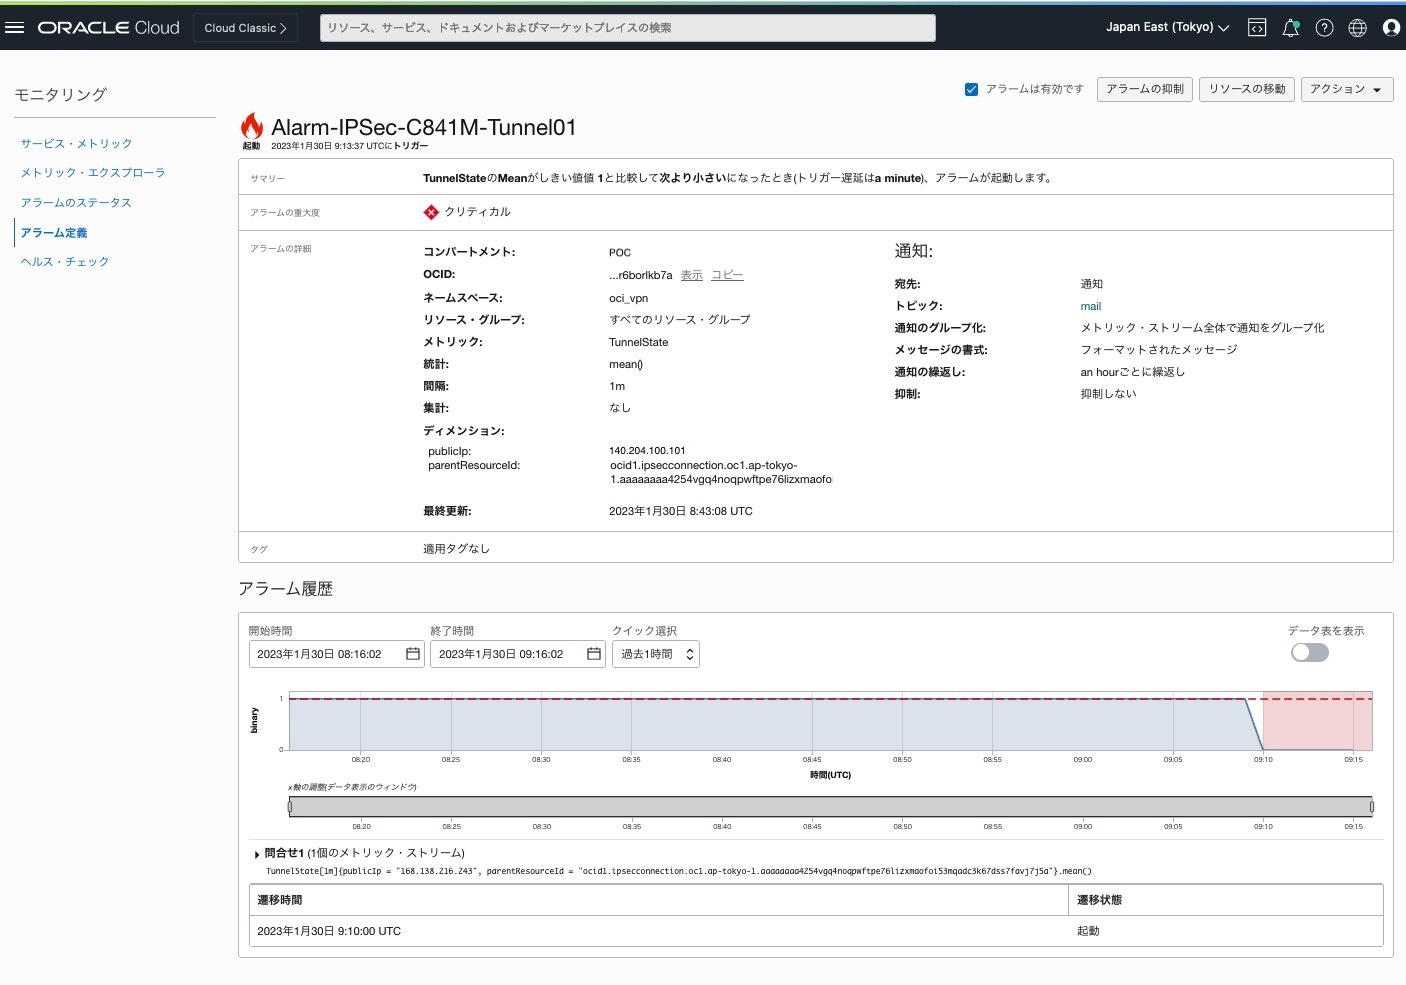1406x985 pixels.
Task: Open the アクション dropdown menu
Action: click(x=1347, y=89)
